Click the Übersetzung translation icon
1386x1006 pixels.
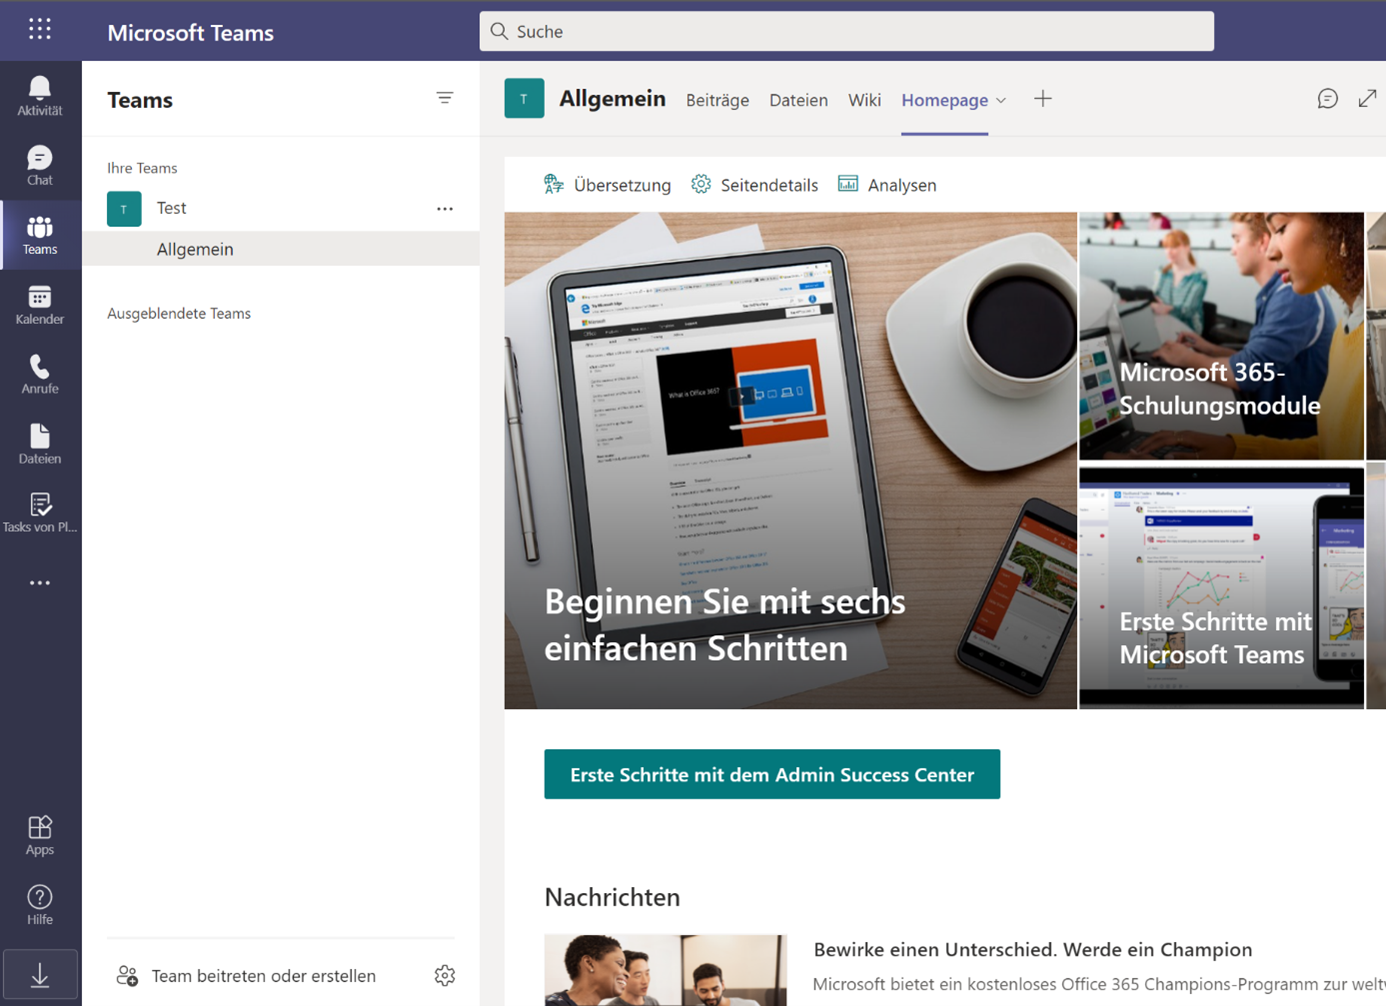[554, 184]
